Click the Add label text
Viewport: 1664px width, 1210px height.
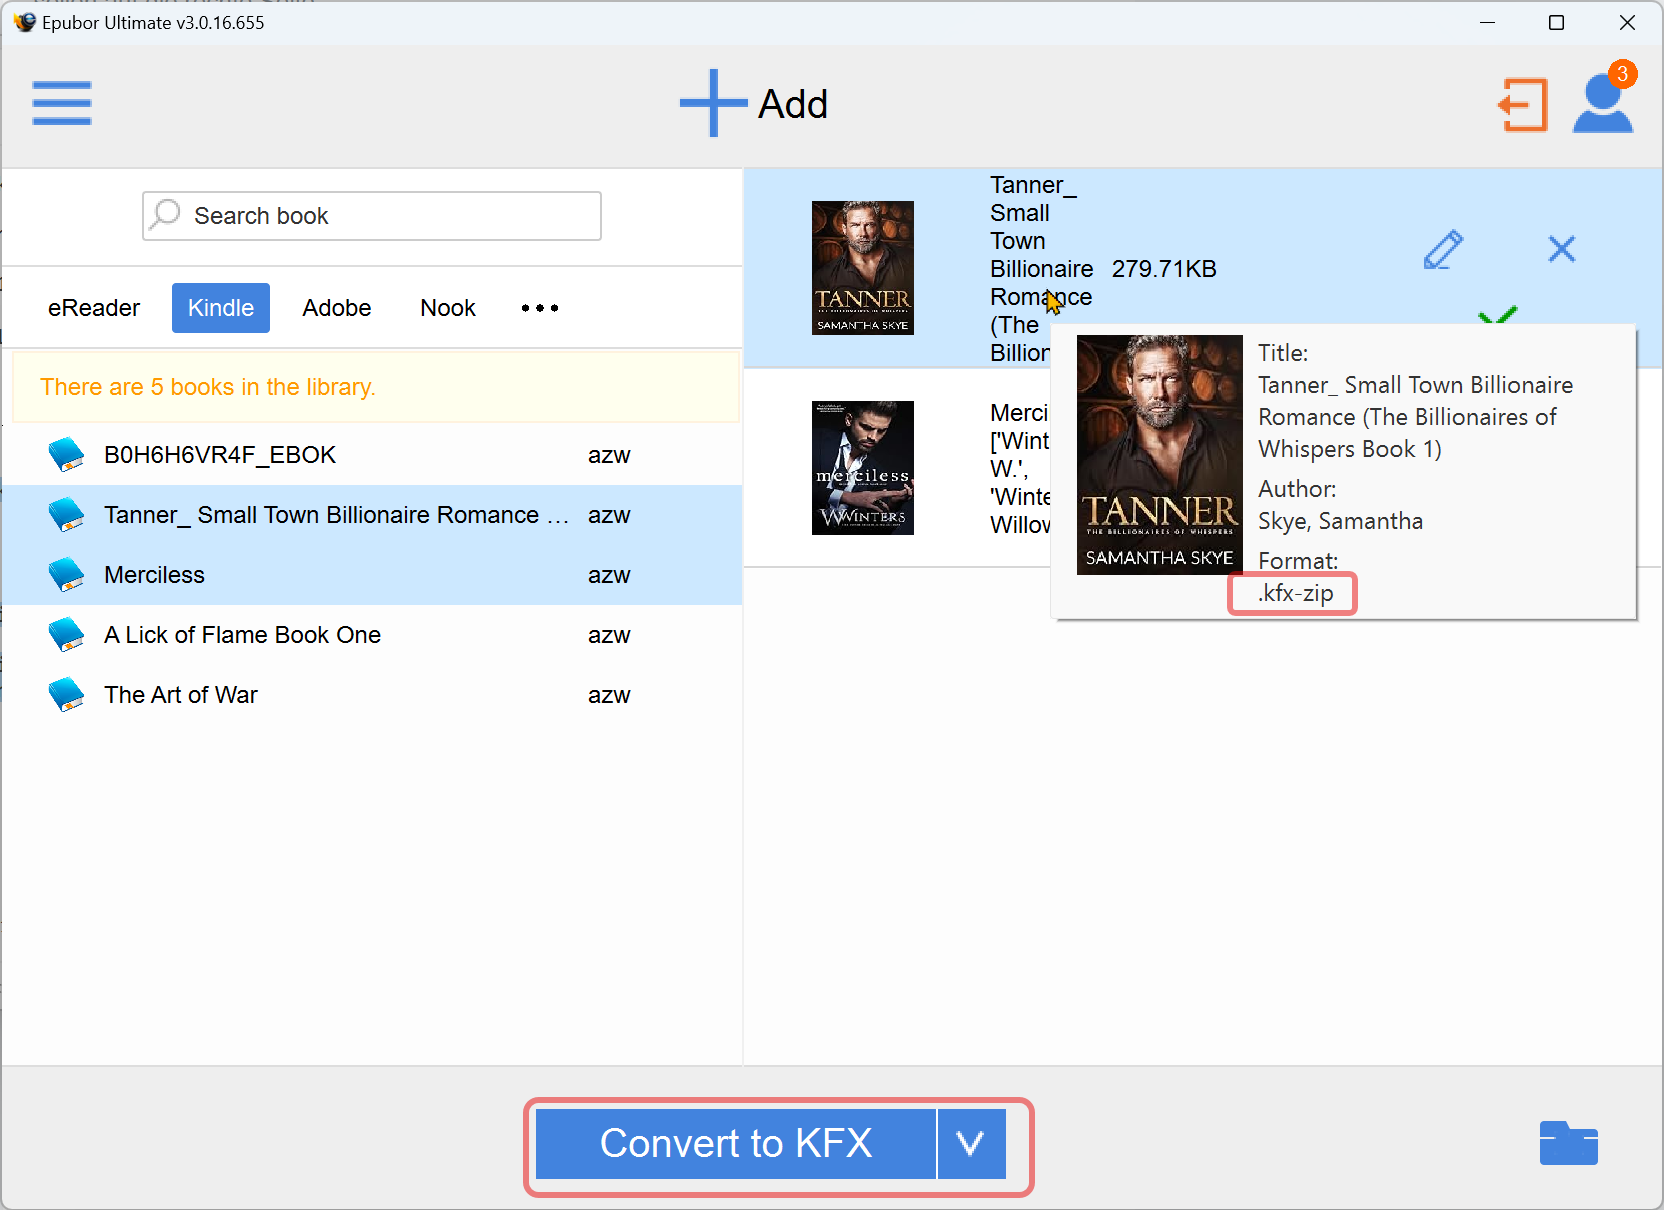pyautogui.click(x=793, y=104)
